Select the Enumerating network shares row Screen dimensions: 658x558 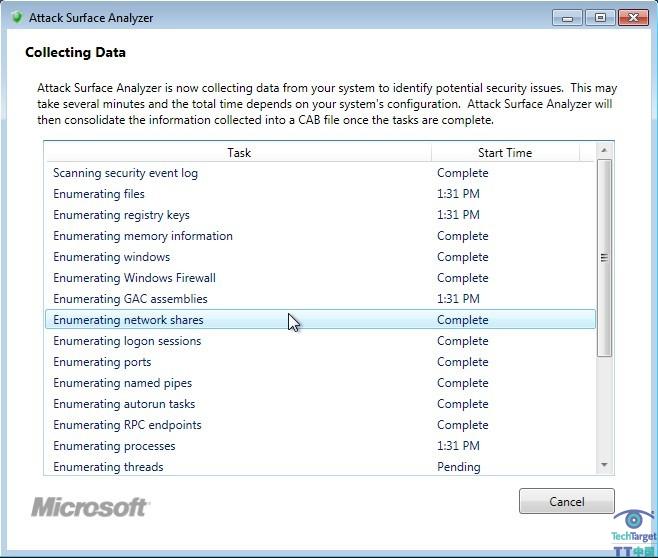[x=320, y=320]
